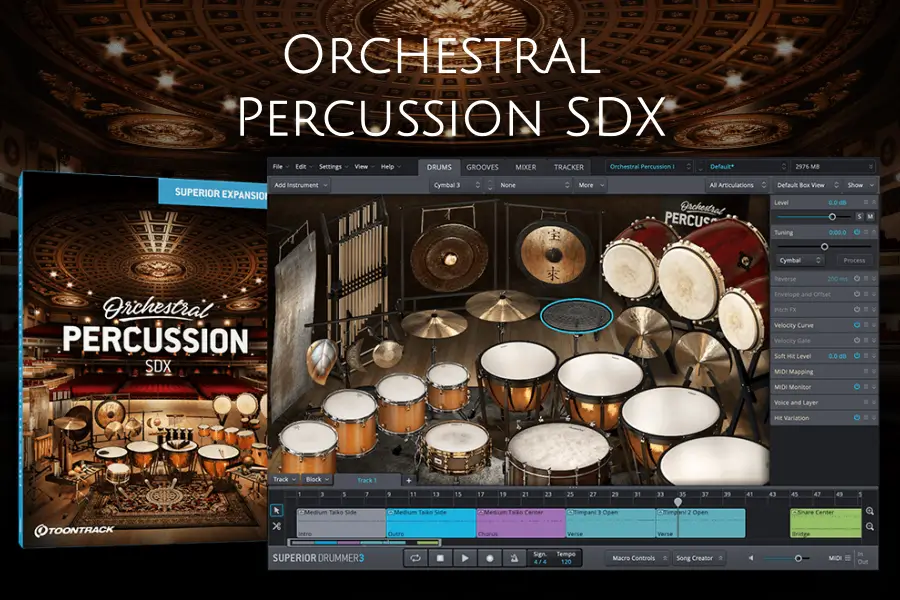Screen dimensions: 900x600
Task: Add a new track with plus button
Action: coord(409,480)
